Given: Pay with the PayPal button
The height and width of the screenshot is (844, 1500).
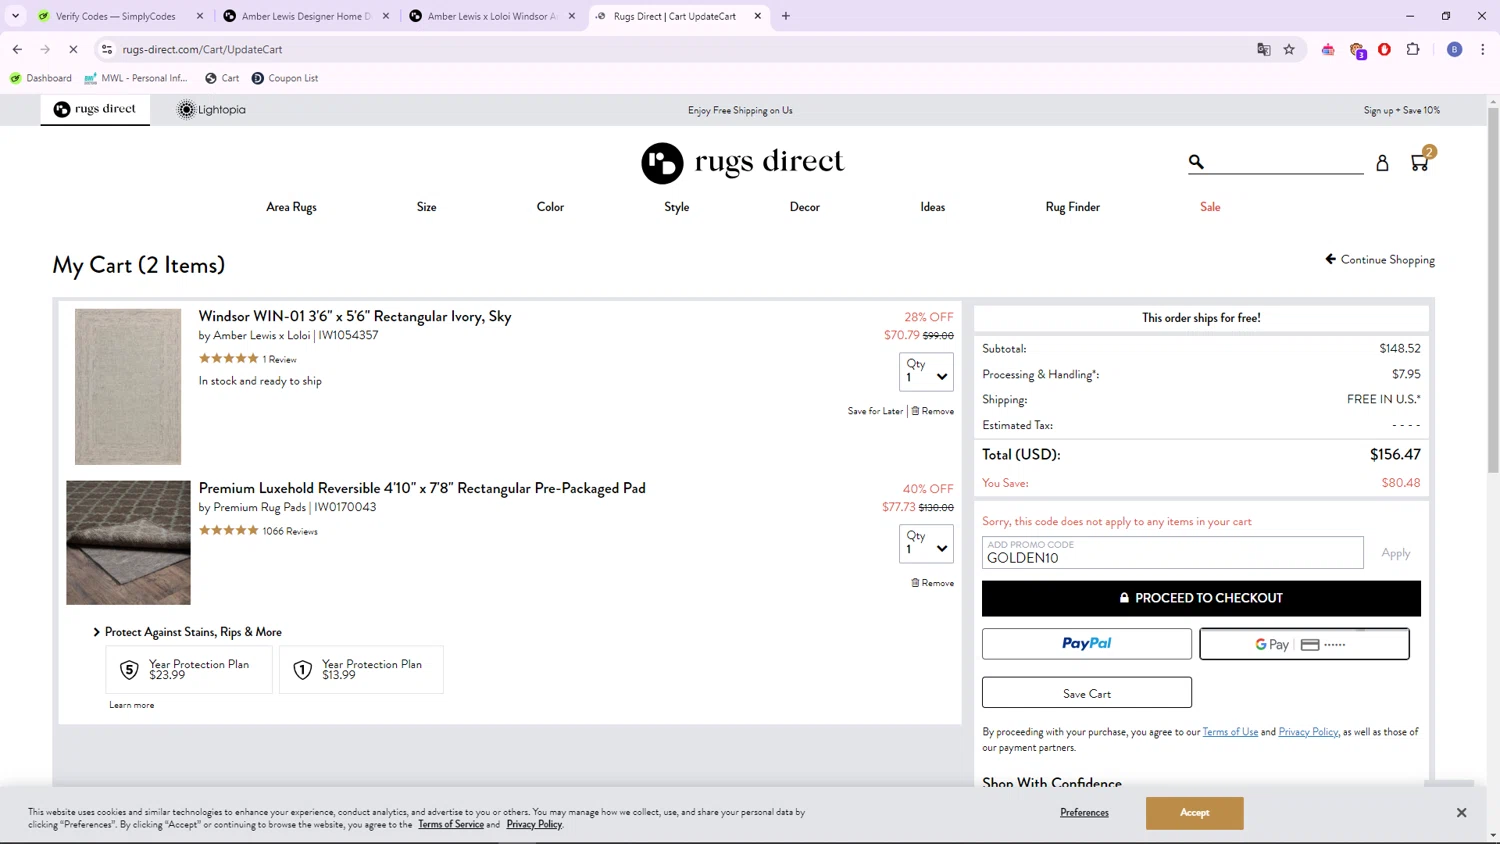Looking at the screenshot, I should (1087, 644).
